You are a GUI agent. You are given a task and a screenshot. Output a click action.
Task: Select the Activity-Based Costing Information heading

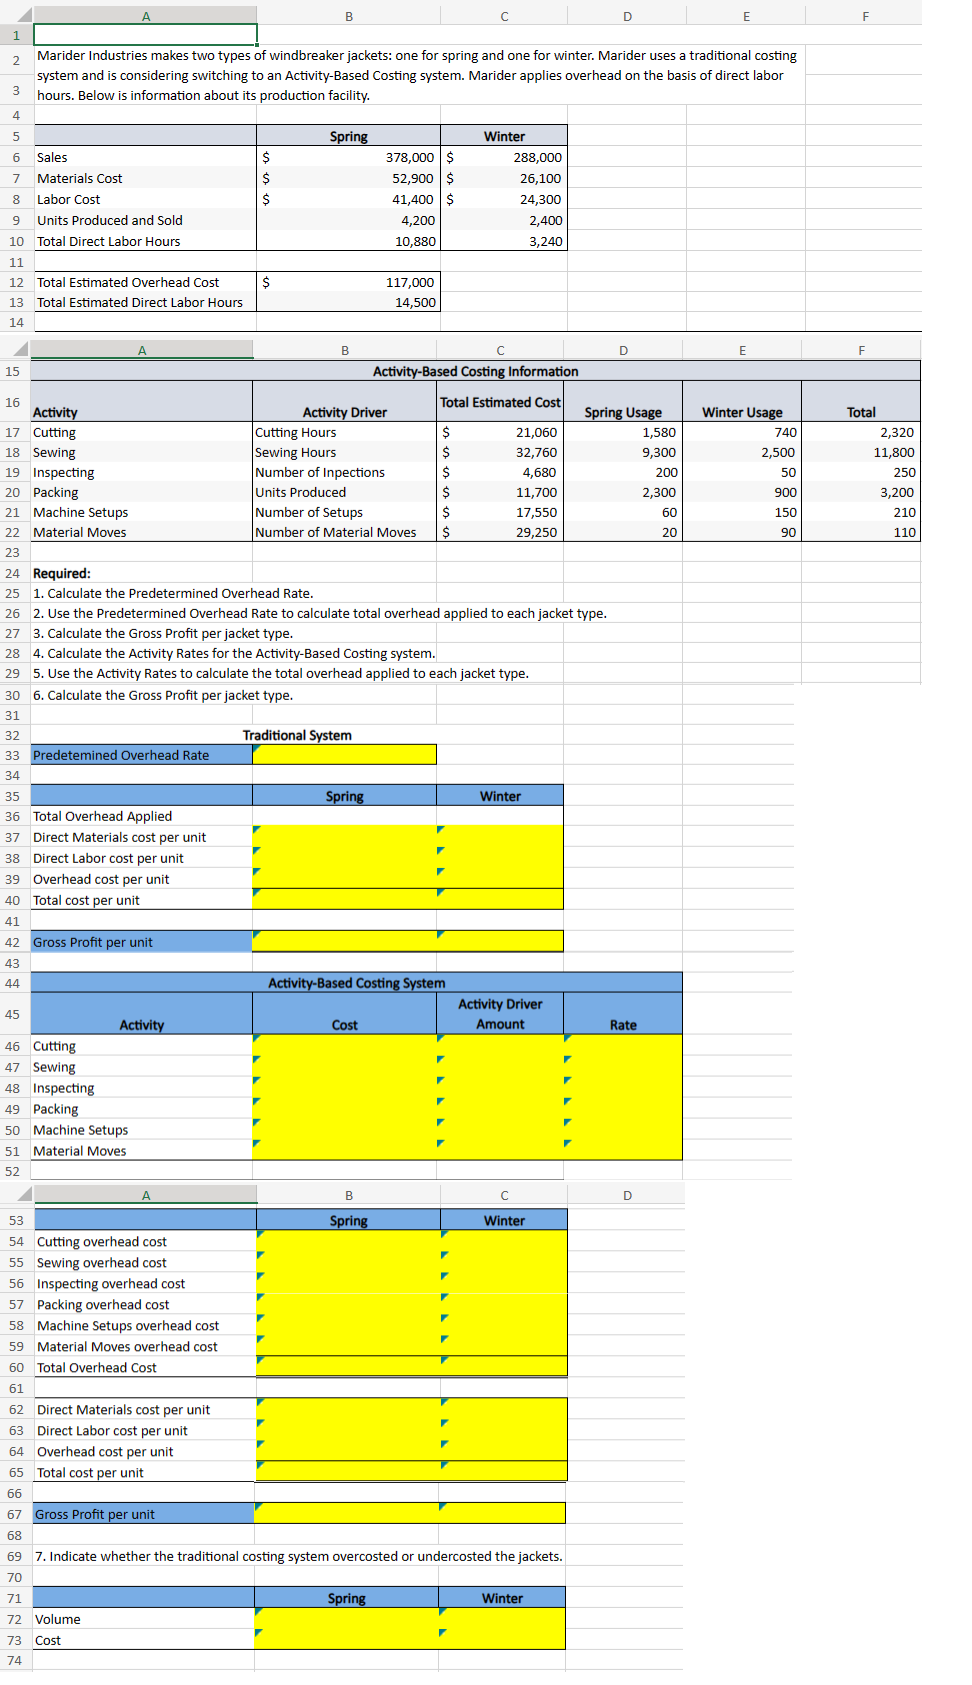click(x=475, y=371)
